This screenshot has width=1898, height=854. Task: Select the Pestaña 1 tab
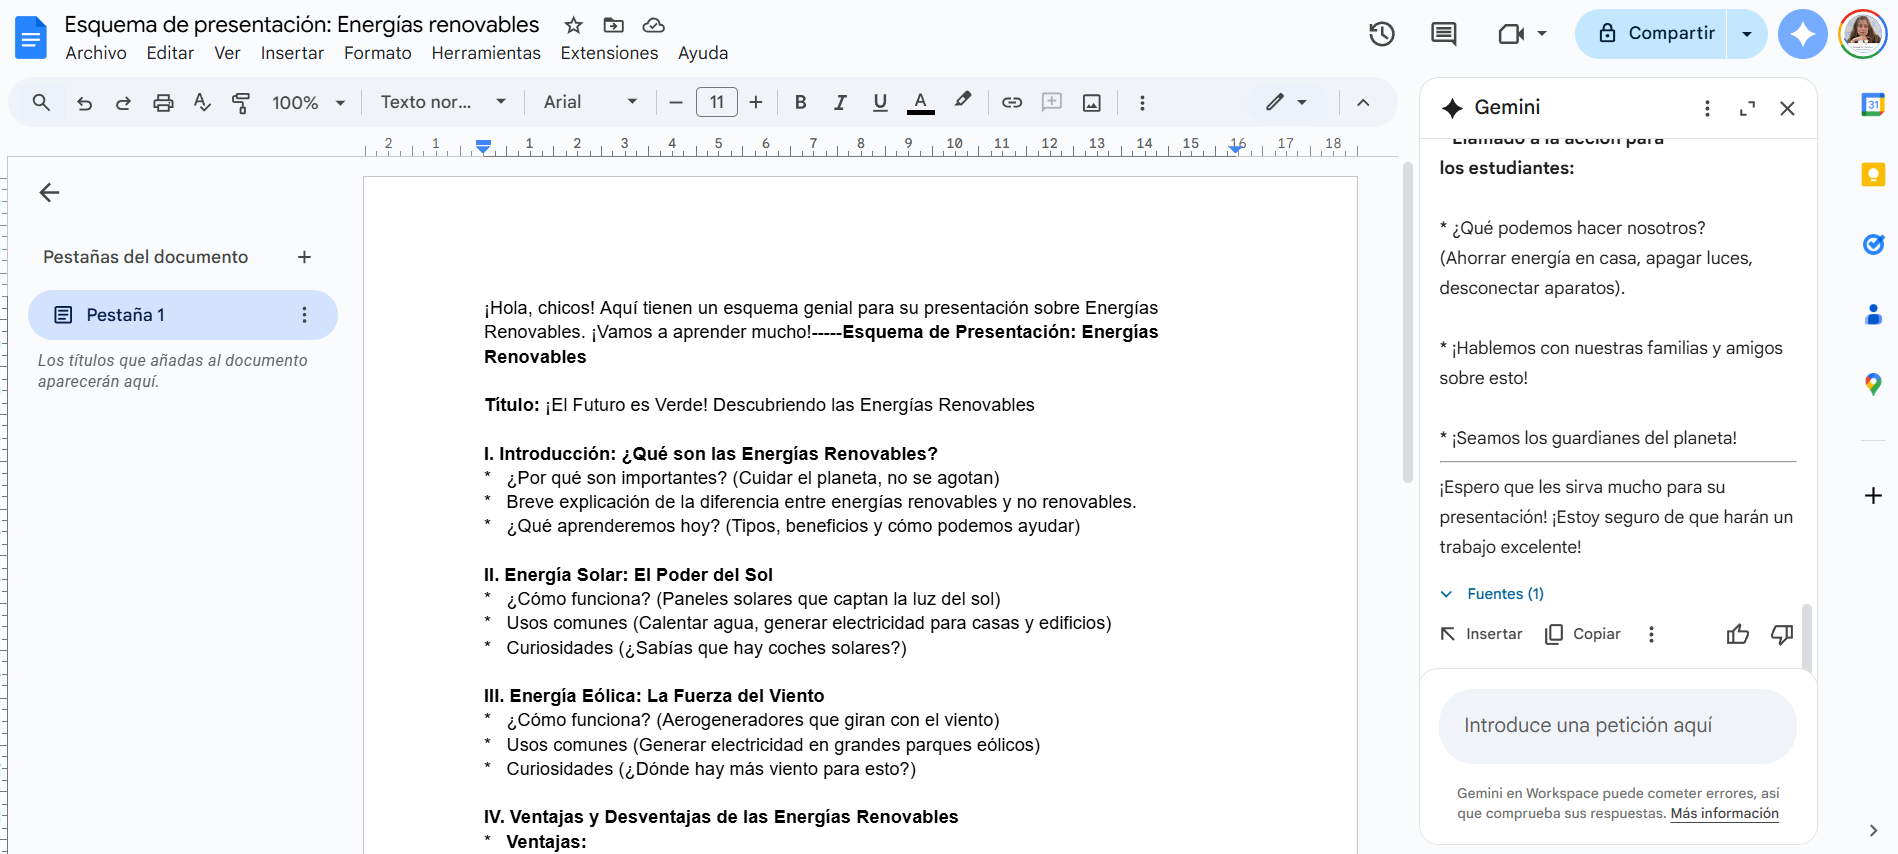point(183,315)
